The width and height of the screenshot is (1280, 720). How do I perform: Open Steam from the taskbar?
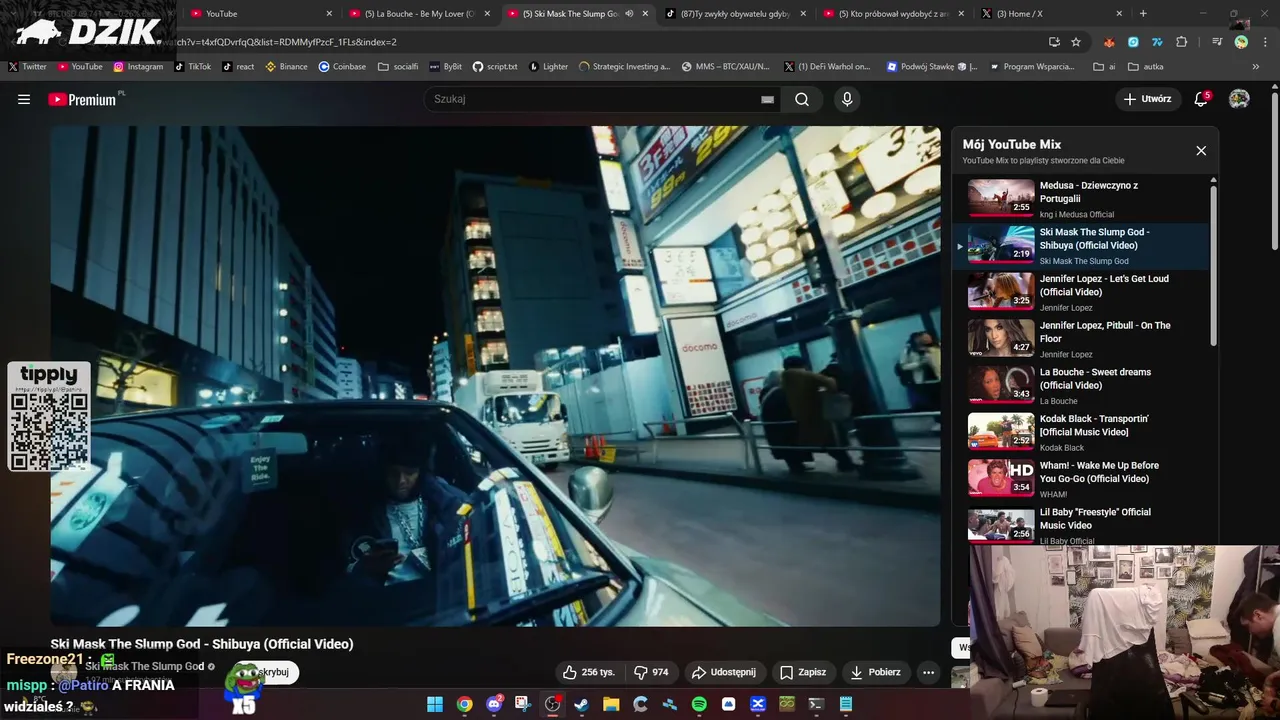[x=581, y=704]
